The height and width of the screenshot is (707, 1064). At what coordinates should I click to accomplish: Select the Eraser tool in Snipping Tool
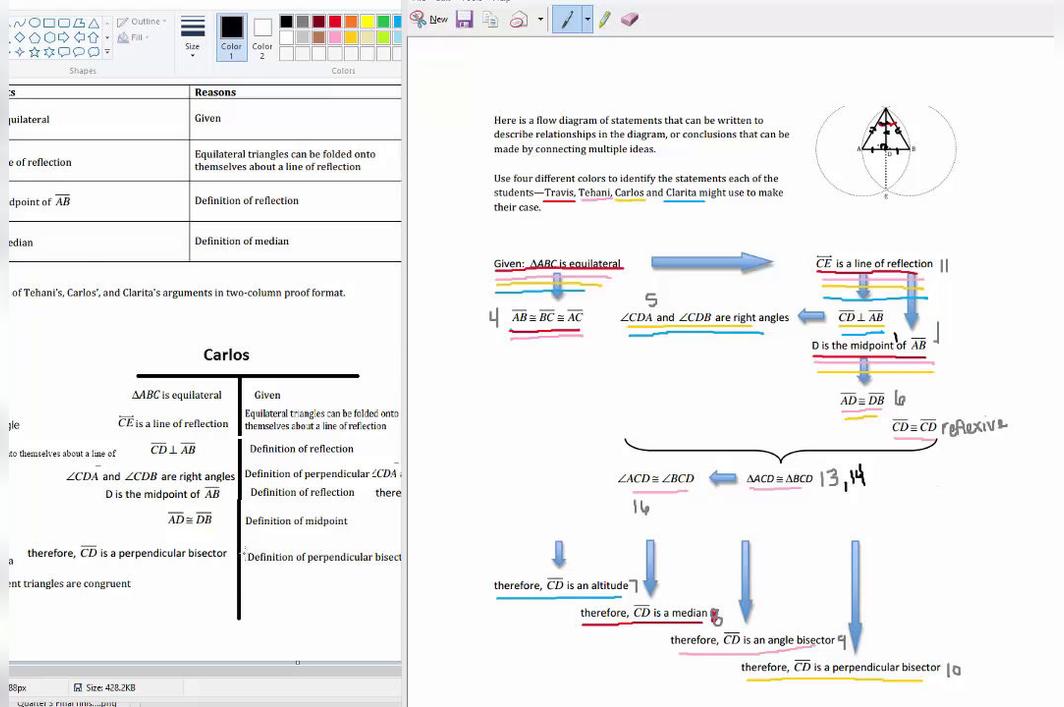click(630, 19)
